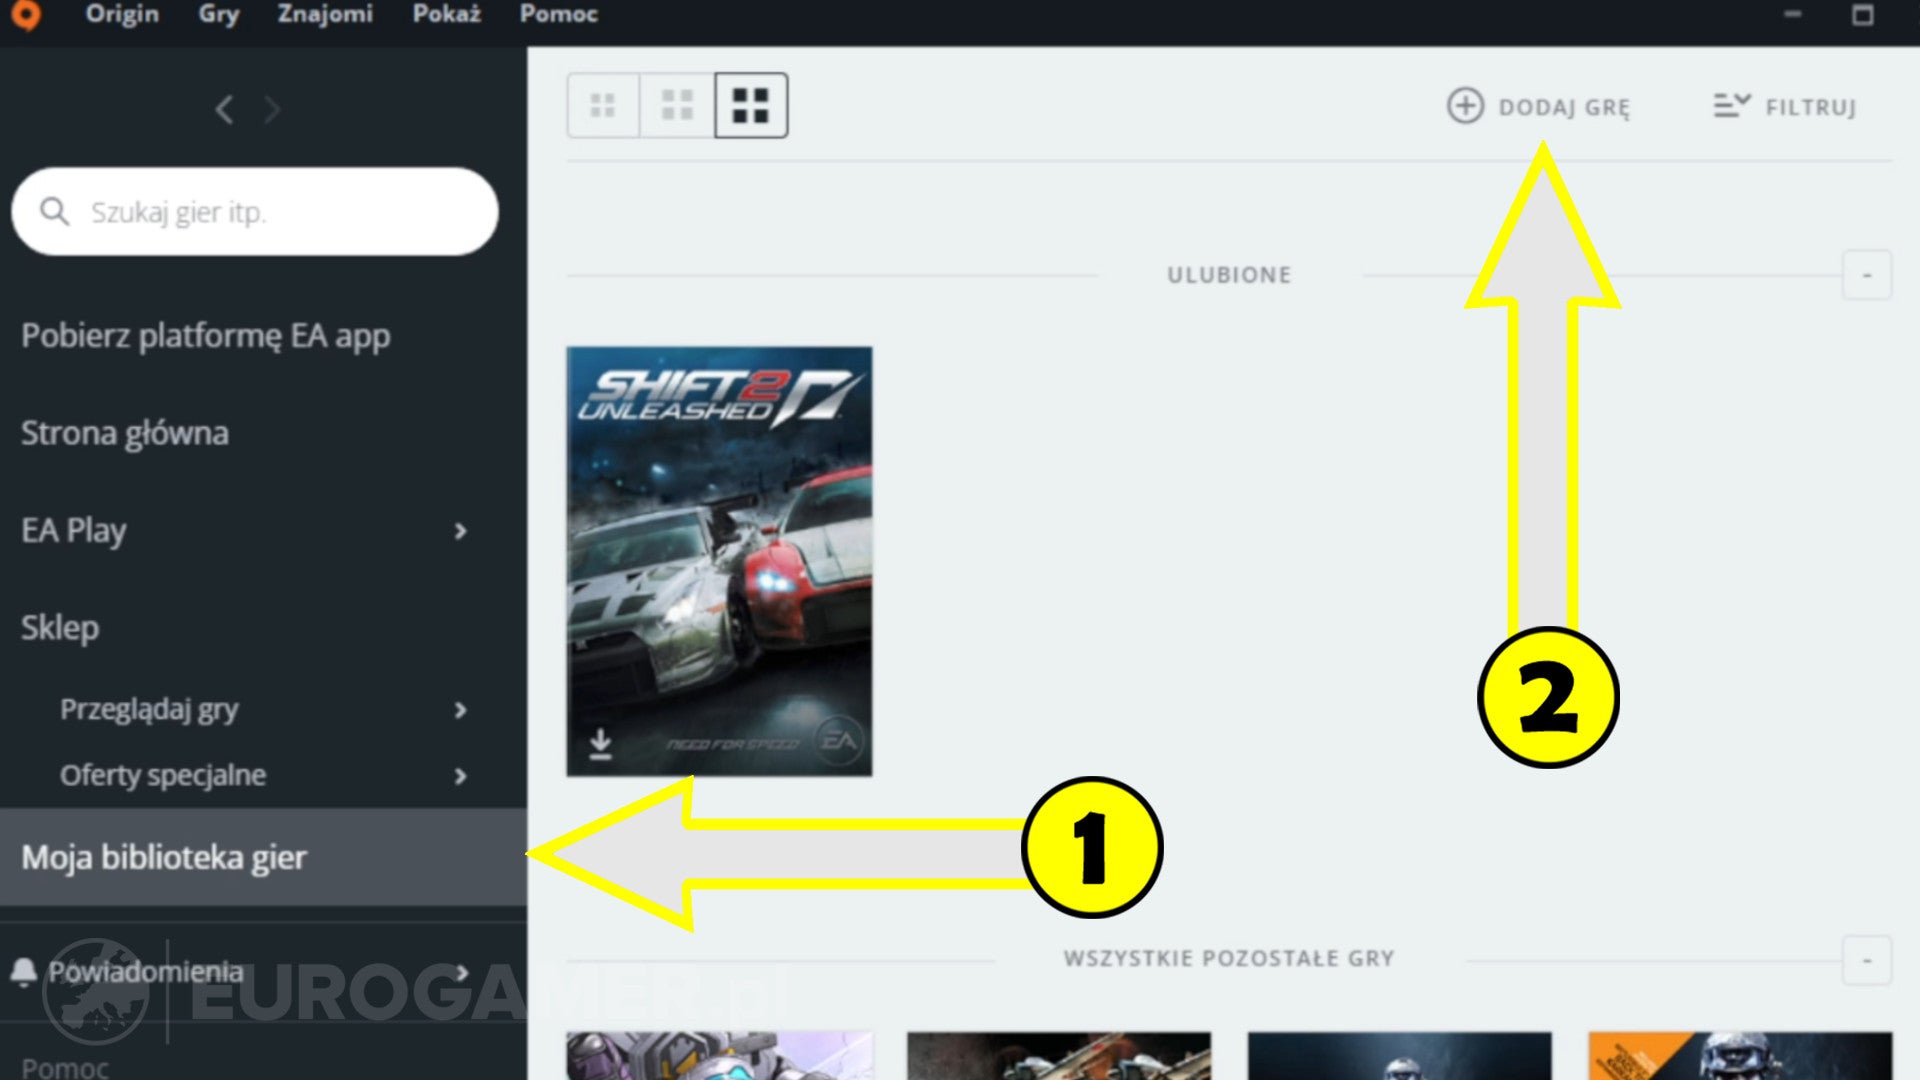Expand the Powiadomienia chevron
This screenshot has width=1920, height=1080.
[461, 972]
